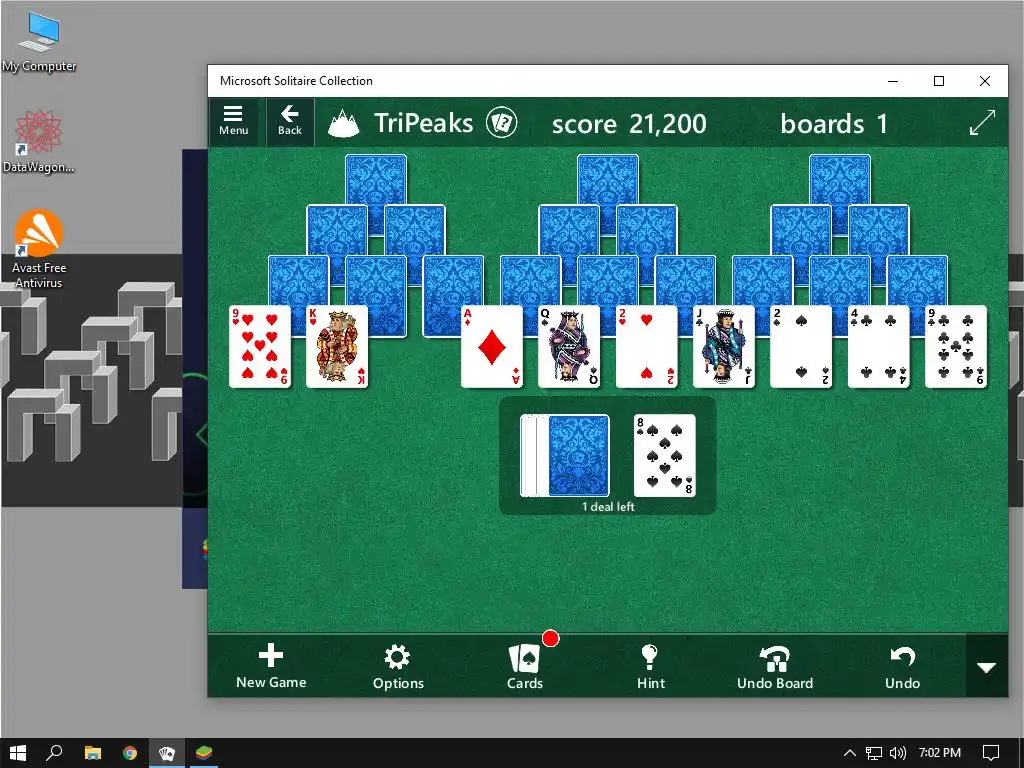Select the King of hearts card
This screenshot has height=768, width=1024.
[x=337, y=347]
